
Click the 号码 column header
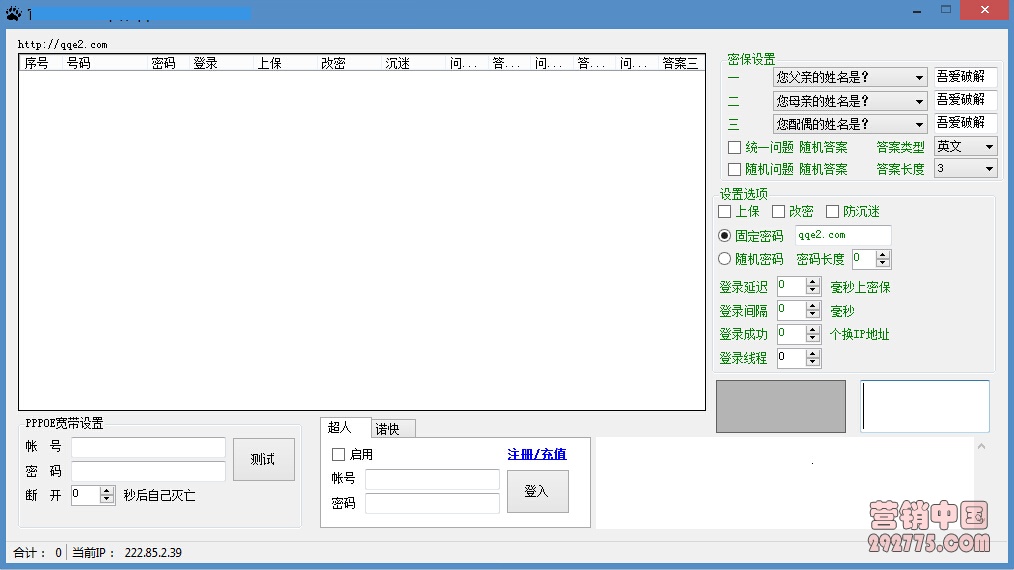(x=79, y=63)
